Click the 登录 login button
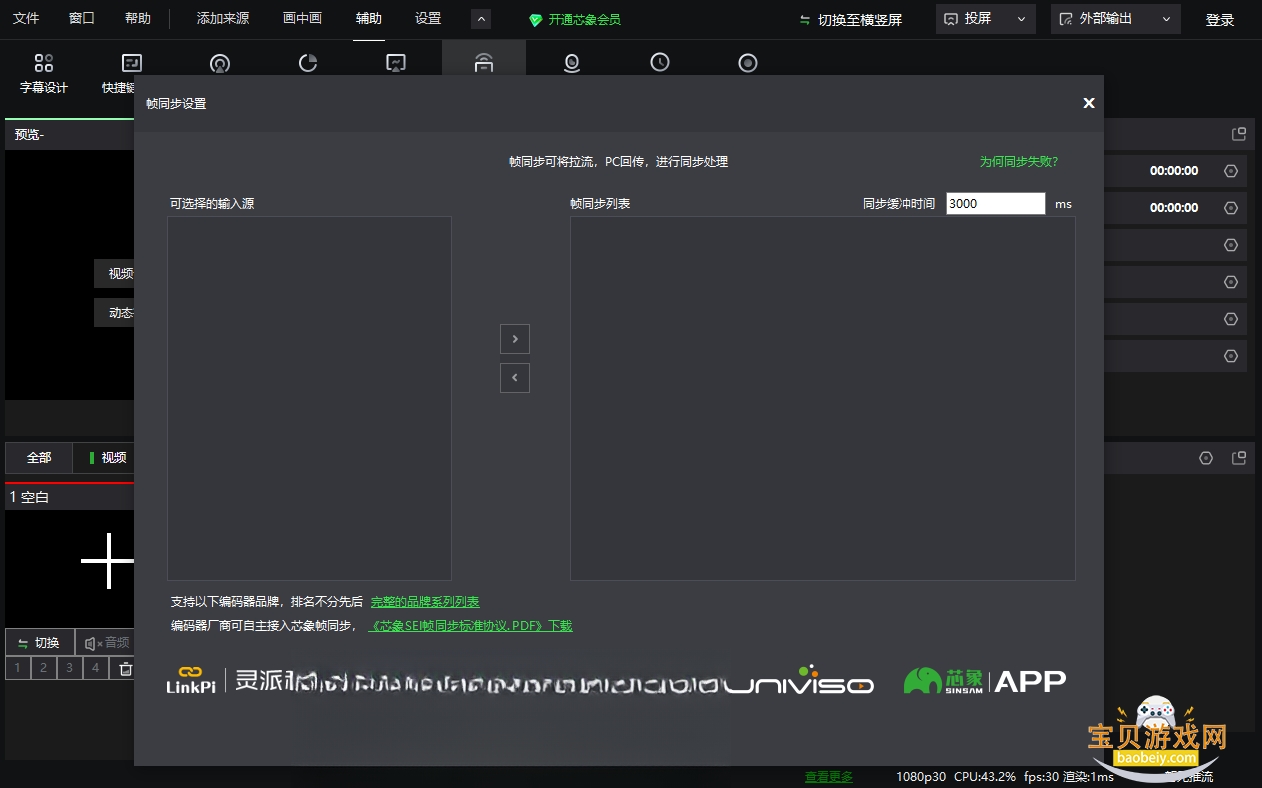This screenshot has width=1262, height=788. click(x=1220, y=19)
